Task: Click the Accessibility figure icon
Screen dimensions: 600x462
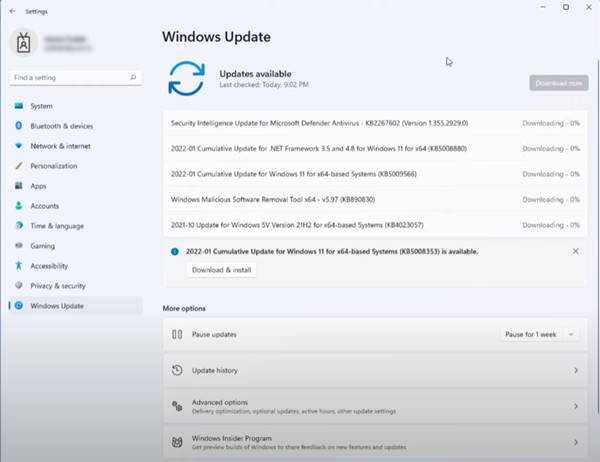Action: pyautogui.click(x=18, y=265)
